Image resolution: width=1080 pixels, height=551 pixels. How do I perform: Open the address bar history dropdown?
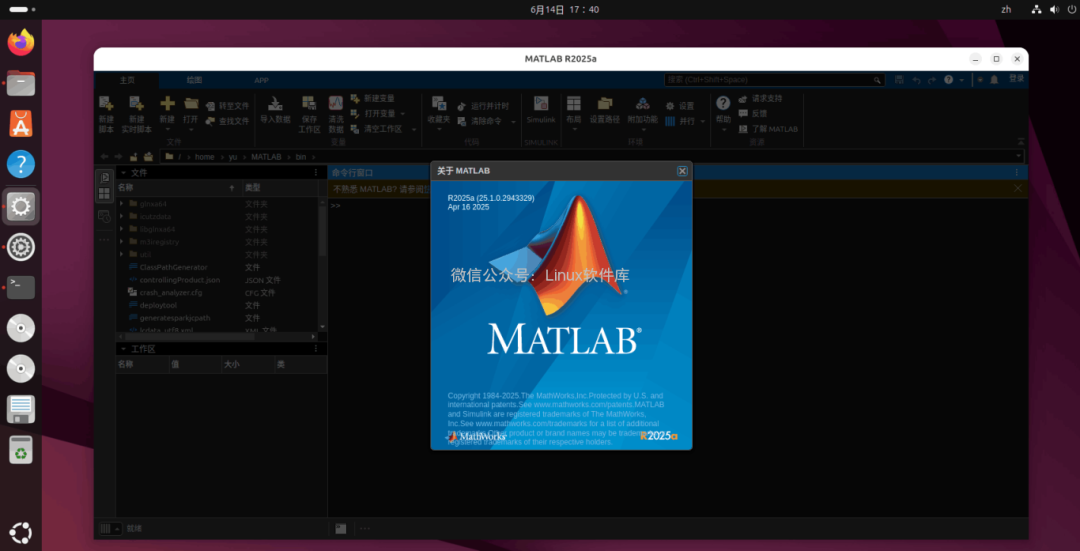pyautogui.click(x=1018, y=157)
